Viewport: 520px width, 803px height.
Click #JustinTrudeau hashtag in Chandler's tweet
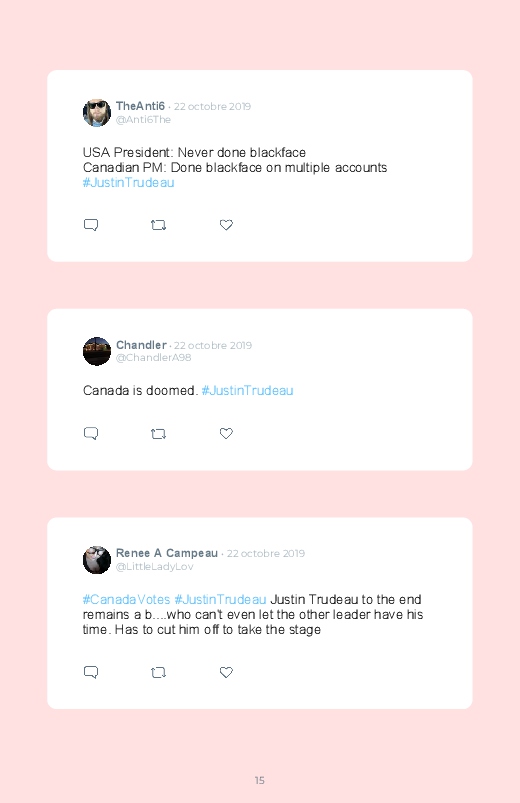(247, 391)
